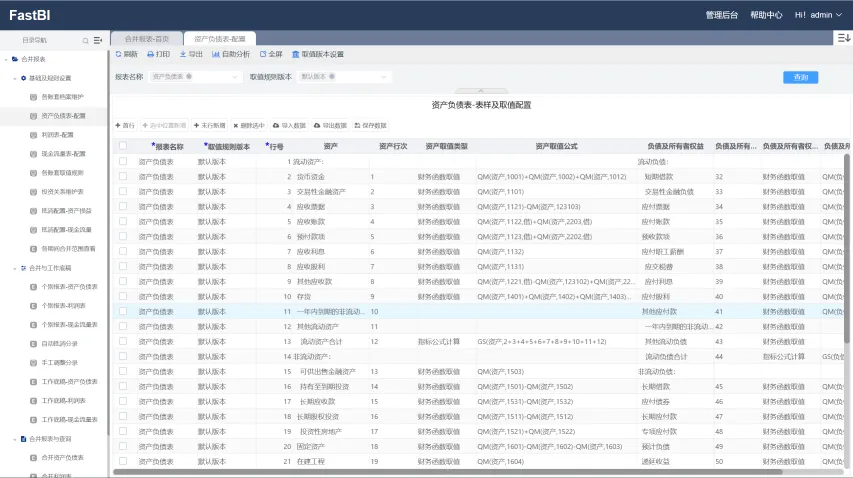Check the row 13 流动资产合计 checkbox
This screenshot has width=853, height=478.
click(x=123, y=342)
